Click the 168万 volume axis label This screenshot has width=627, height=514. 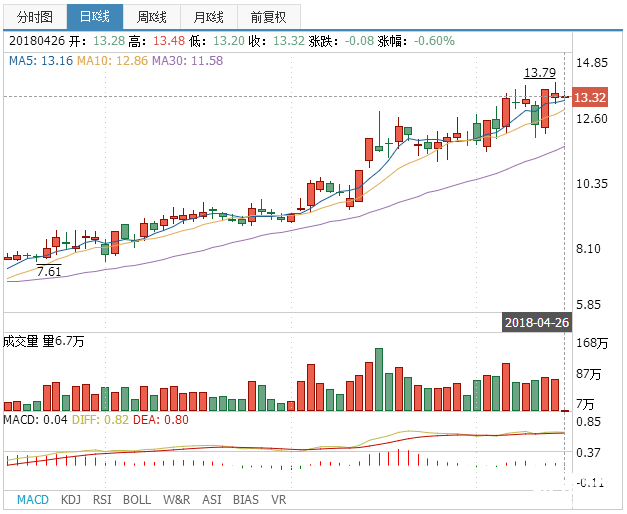click(x=592, y=343)
